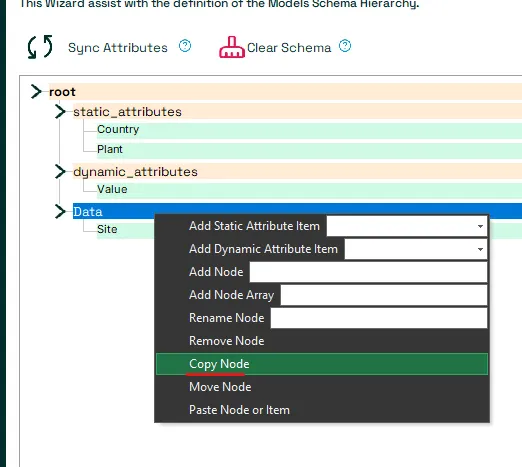
Task: Focus the Add Node Array input box
Action: click(x=384, y=295)
